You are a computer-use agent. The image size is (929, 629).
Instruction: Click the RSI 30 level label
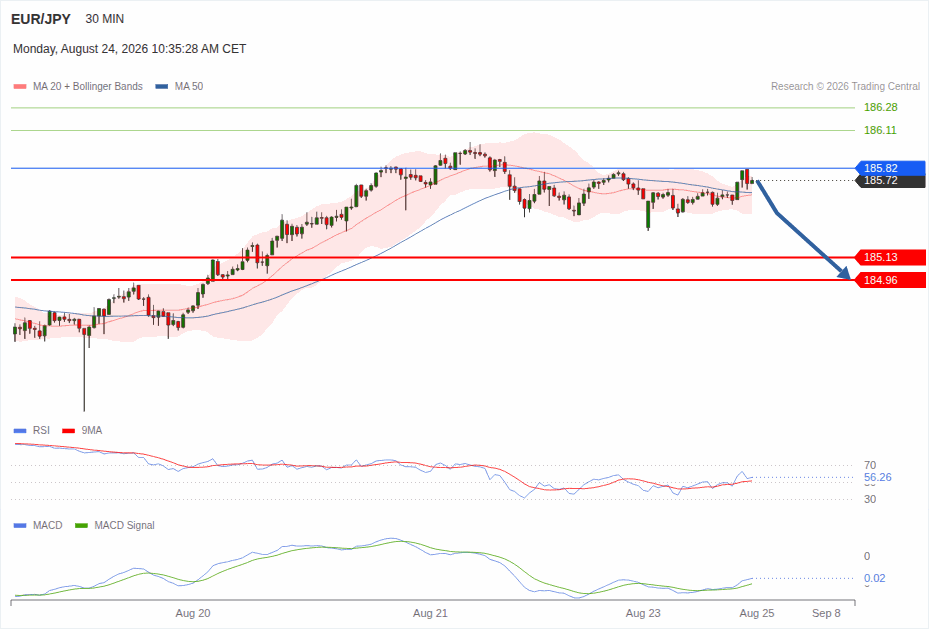(870, 499)
